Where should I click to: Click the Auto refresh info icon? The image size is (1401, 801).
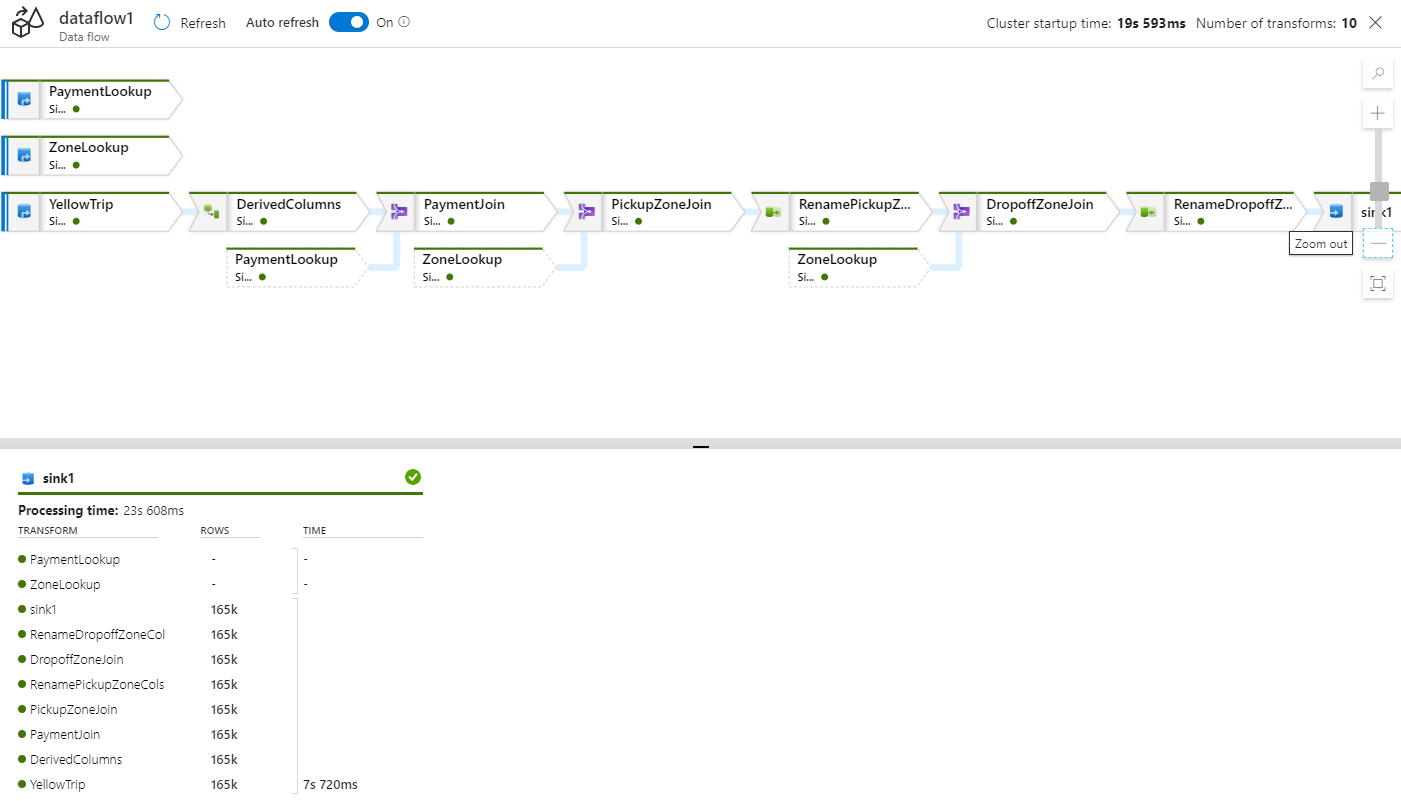click(x=404, y=22)
